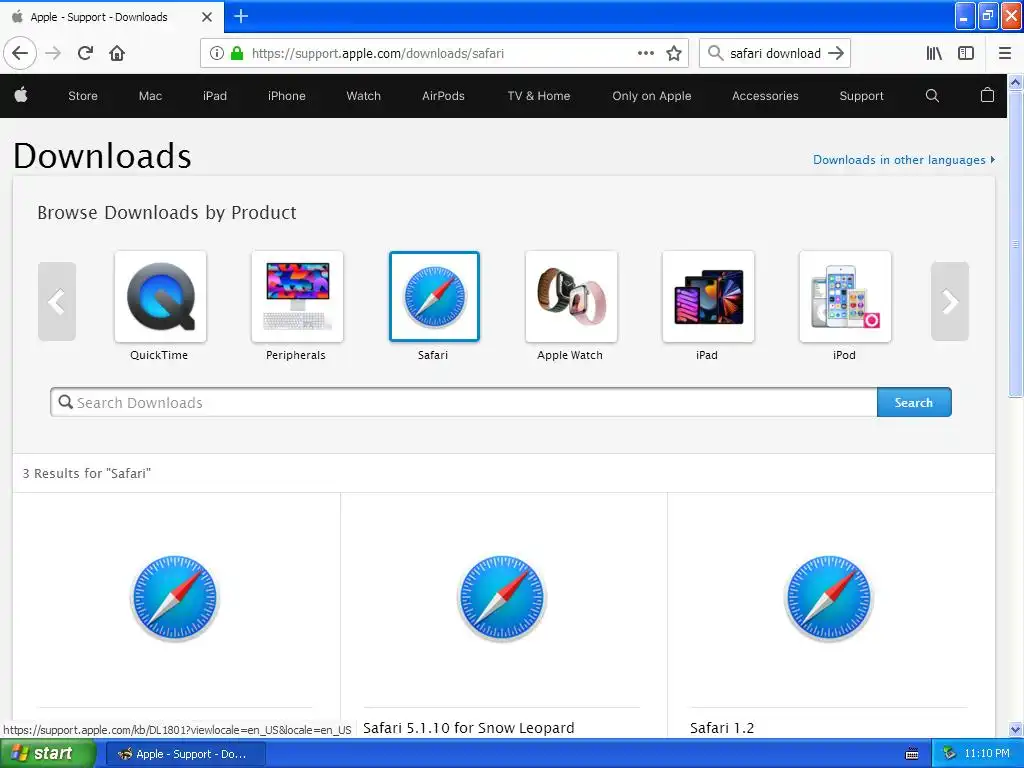Open the Watch menu item
This screenshot has height=768, width=1024.
coord(364,95)
